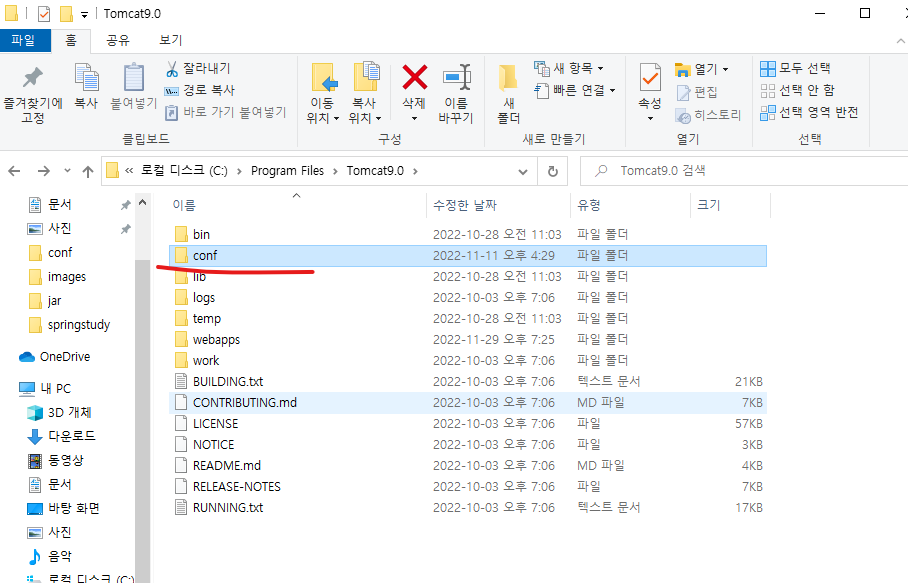908x583 pixels.
Task: Click Select none (선택 안 함)
Action: (x=797, y=90)
